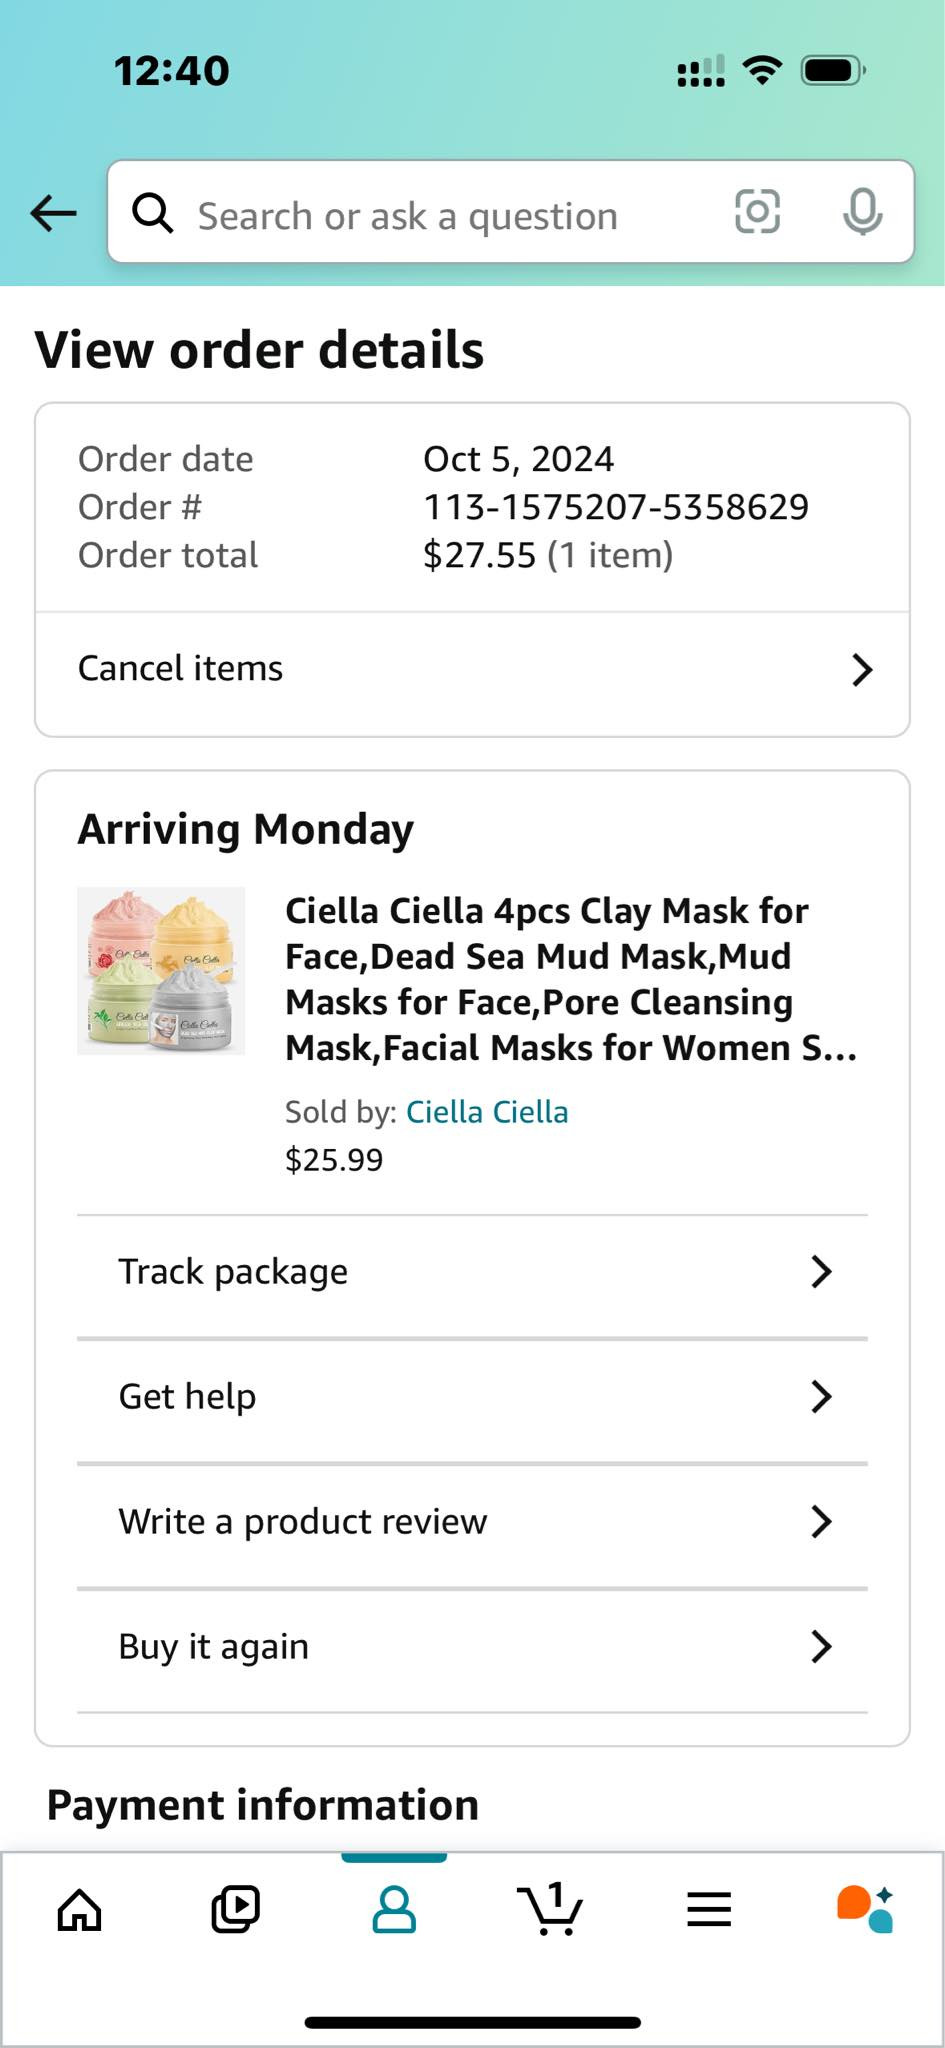Open the shopping cart icon
Image resolution: width=945 pixels, height=2048 pixels.
pyautogui.click(x=550, y=1910)
